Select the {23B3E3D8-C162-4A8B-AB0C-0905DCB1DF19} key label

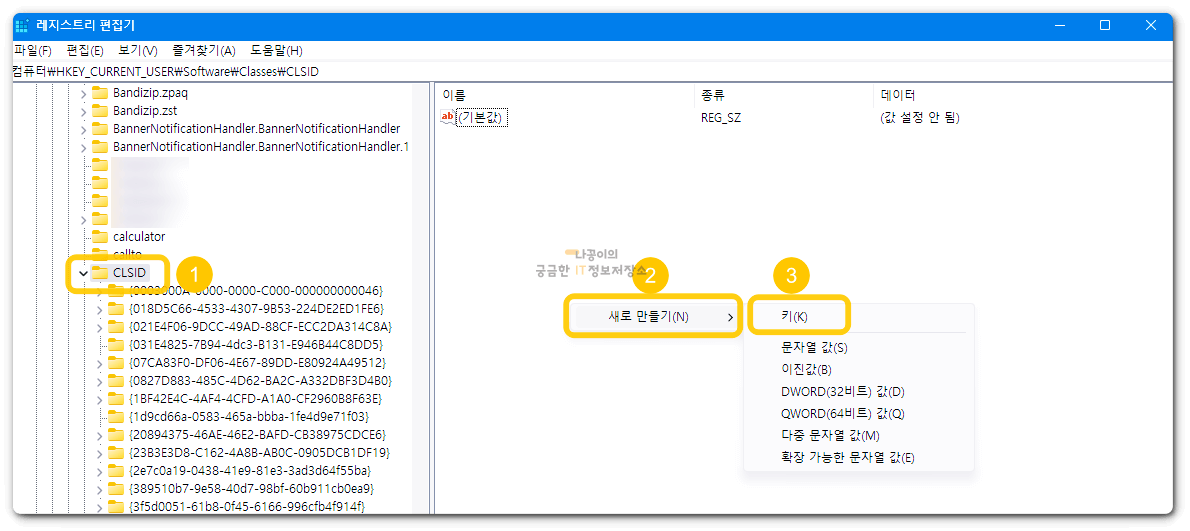[x=260, y=453]
